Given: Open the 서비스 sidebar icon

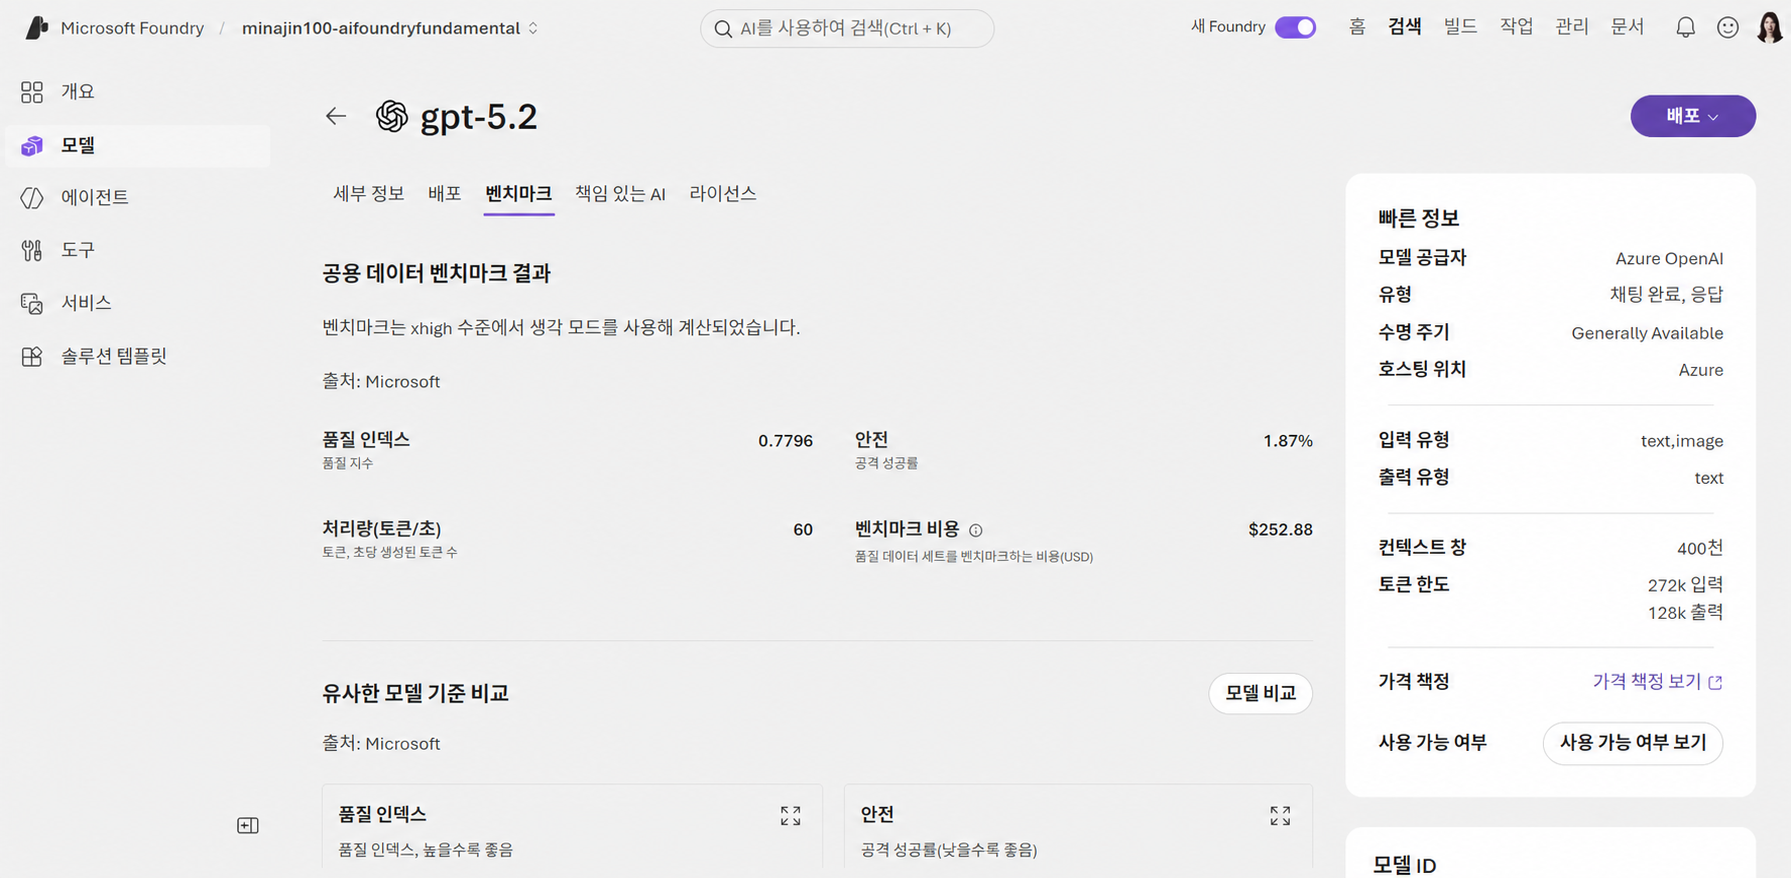Looking at the screenshot, I should [32, 303].
